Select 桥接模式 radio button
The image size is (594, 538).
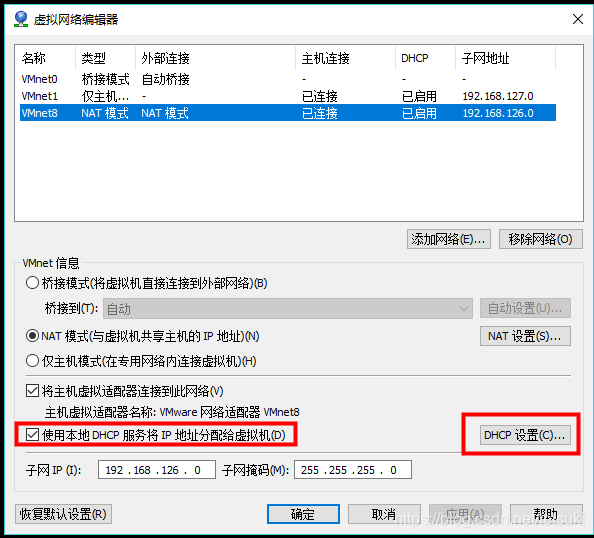pyautogui.click(x=32, y=283)
